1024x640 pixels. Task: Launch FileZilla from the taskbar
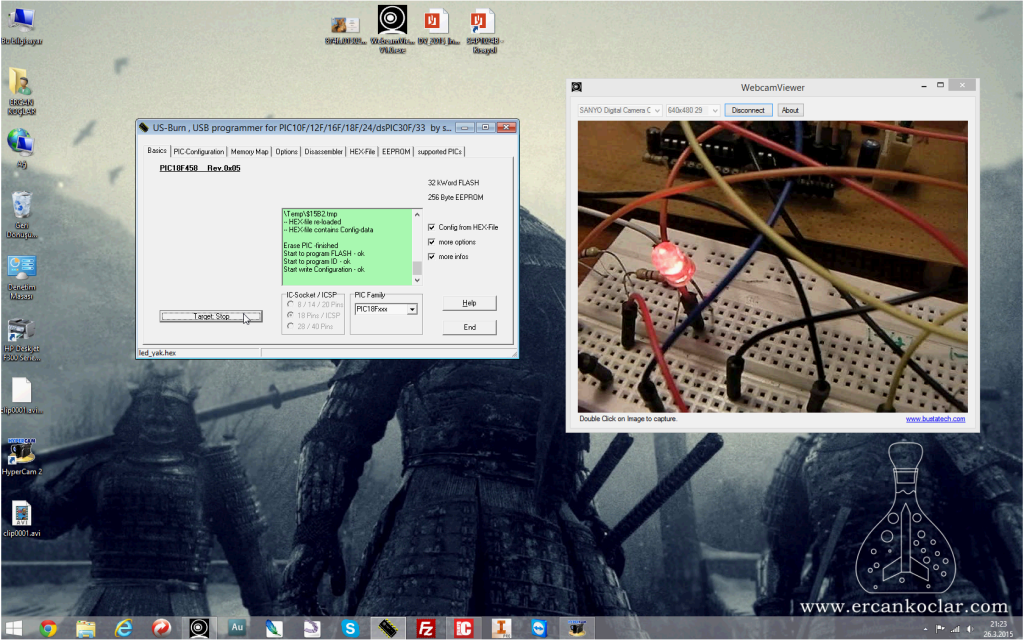pyautogui.click(x=425, y=628)
